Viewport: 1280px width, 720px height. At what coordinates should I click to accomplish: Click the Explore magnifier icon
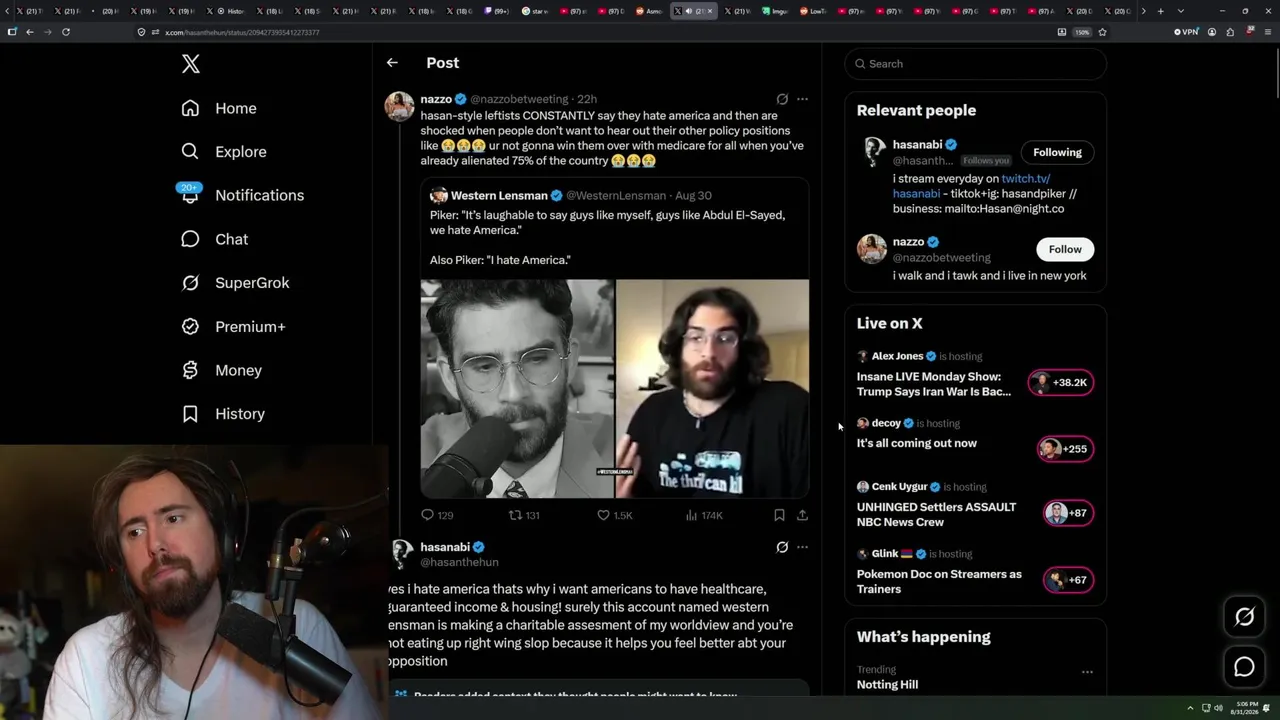point(190,152)
